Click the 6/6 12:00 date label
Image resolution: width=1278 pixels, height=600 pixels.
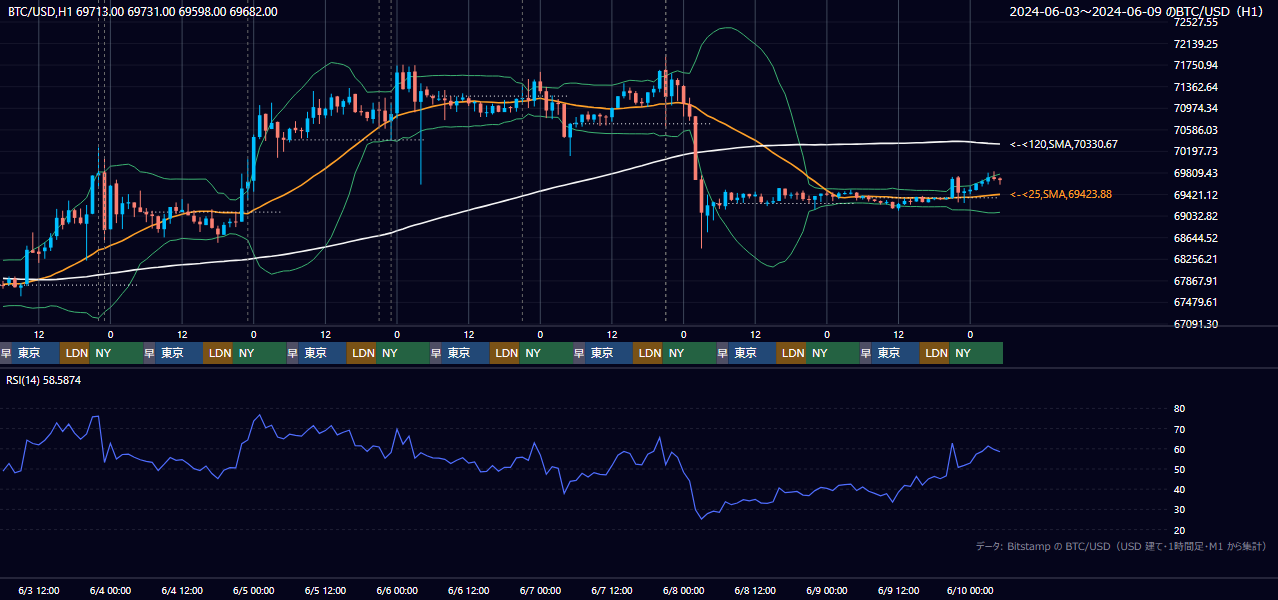[469, 590]
